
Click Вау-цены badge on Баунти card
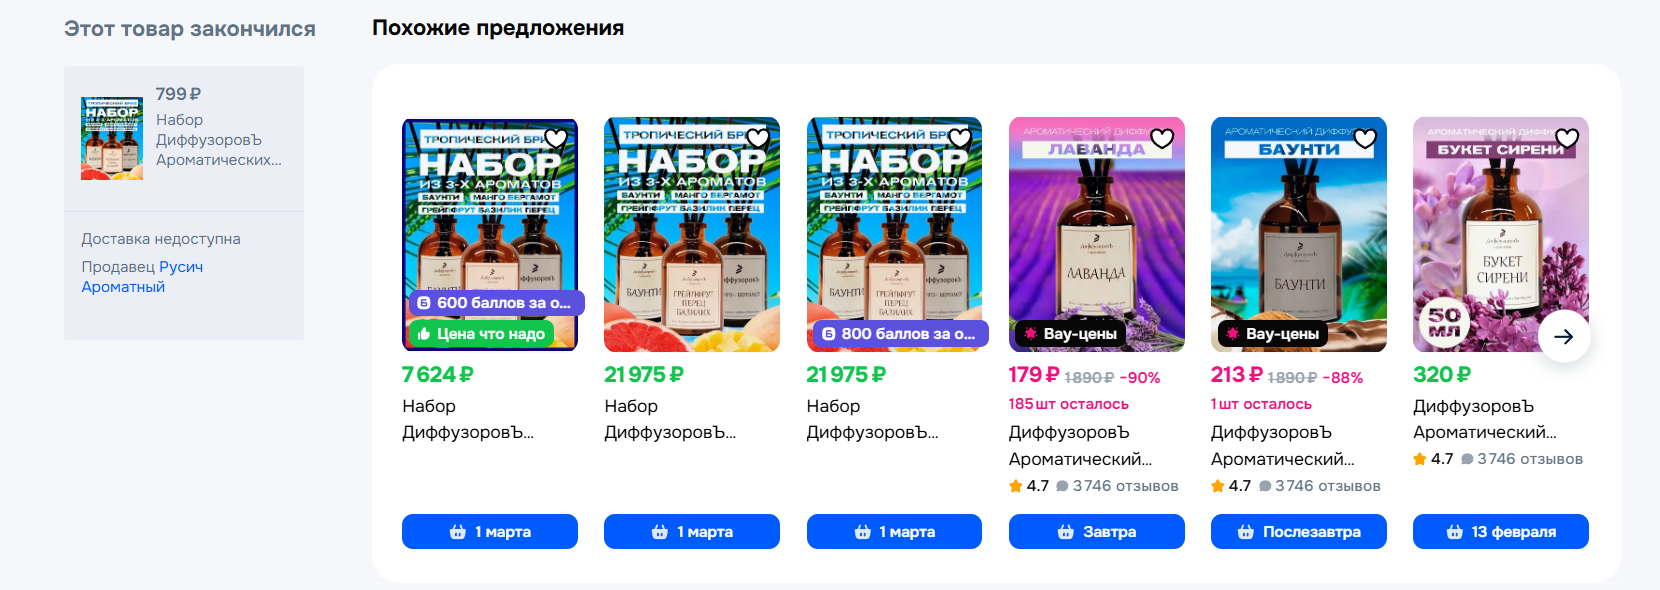pos(1272,334)
